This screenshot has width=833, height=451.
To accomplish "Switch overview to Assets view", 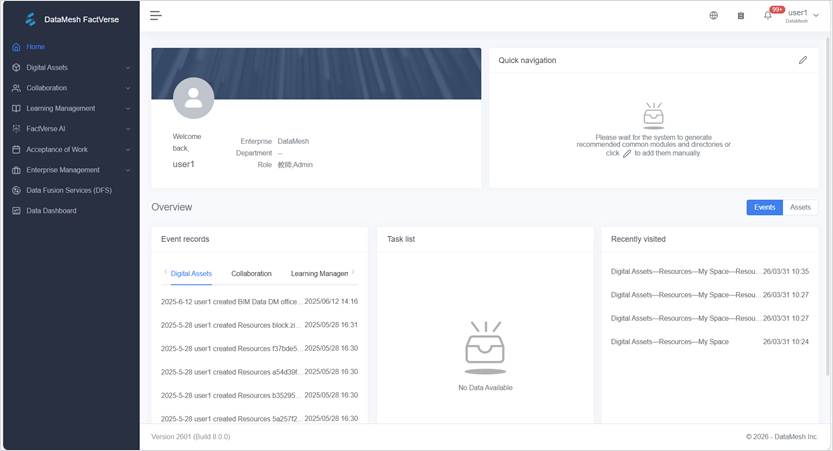I will [x=800, y=207].
